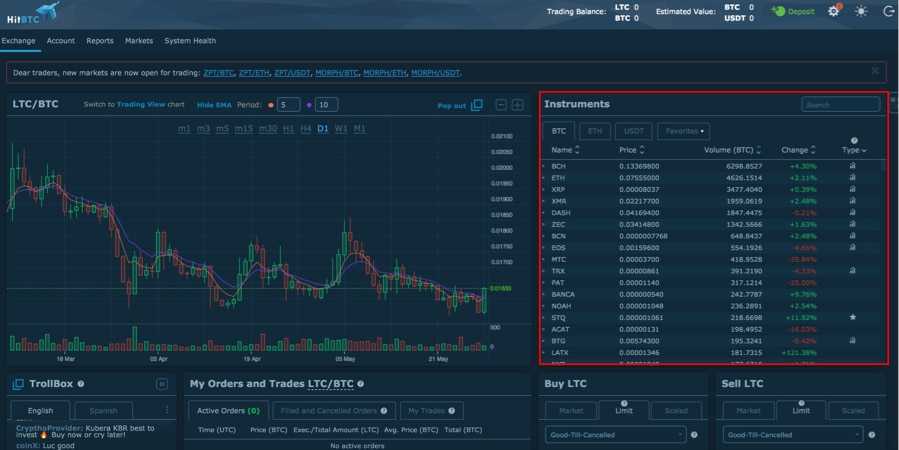
Task: Click help icon on Filled and Cancelled Orders
Action: tap(384, 410)
